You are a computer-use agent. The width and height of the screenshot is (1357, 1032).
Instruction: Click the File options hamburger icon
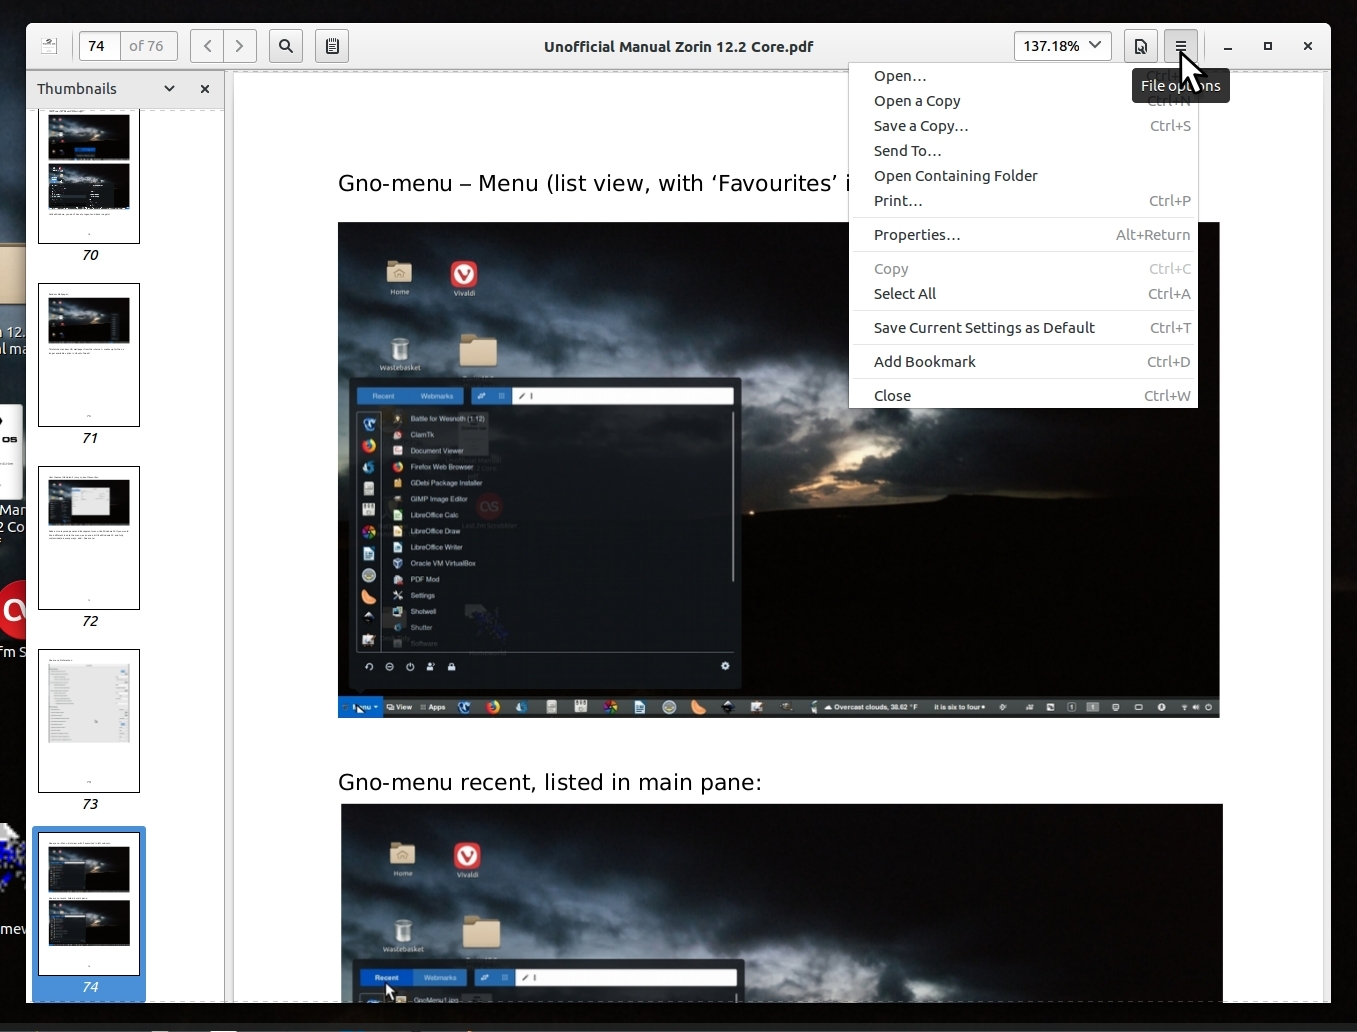(1181, 46)
